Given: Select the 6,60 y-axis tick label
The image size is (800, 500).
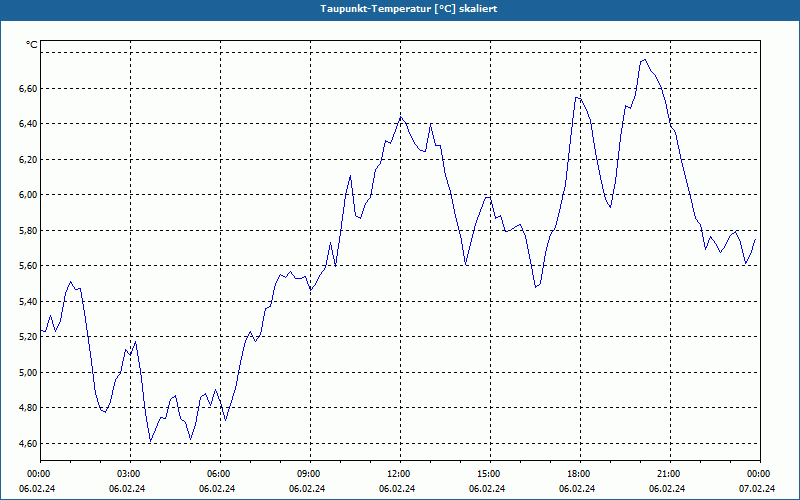Looking at the screenshot, I should (28, 89).
